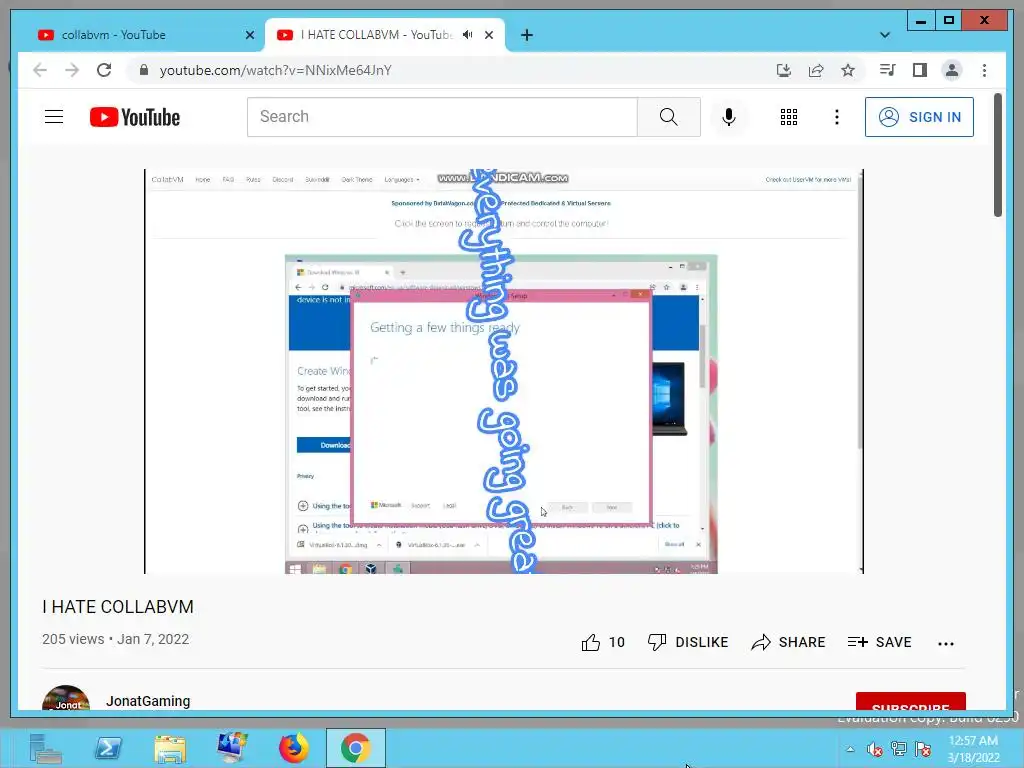The image size is (1024, 768).
Task: Click SAVE to playlist button
Action: (879, 642)
